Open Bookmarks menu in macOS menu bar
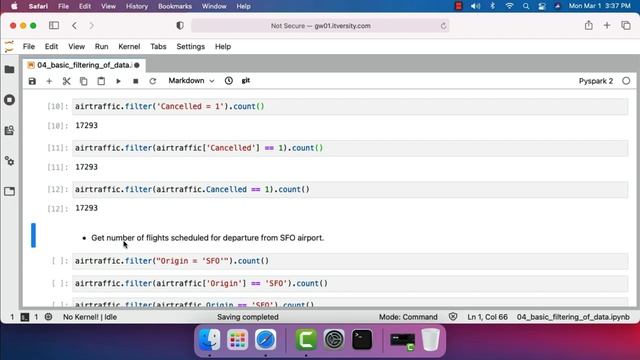 175,6
